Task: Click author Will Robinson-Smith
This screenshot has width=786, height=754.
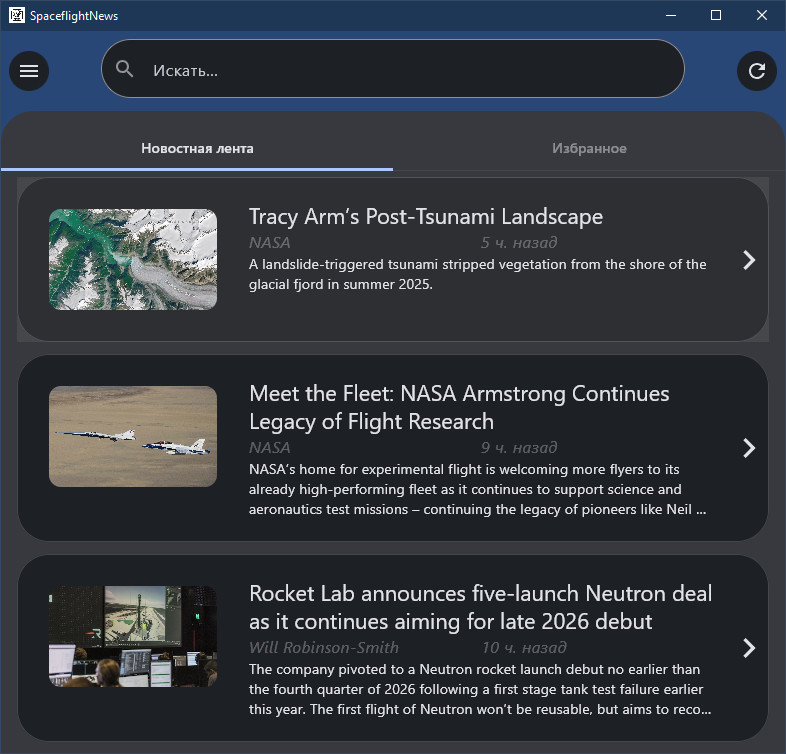Action: click(x=324, y=648)
